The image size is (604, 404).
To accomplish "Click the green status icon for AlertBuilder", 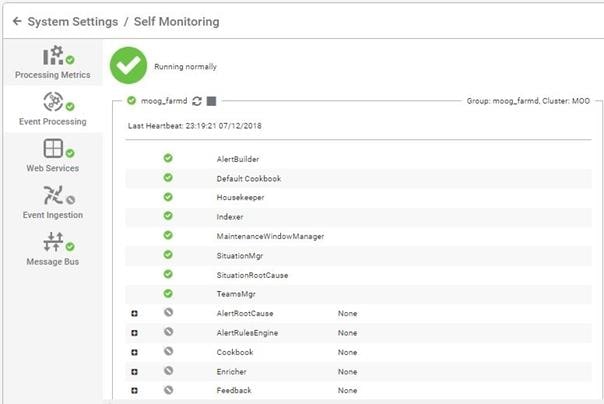I will (x=168, y=158).
